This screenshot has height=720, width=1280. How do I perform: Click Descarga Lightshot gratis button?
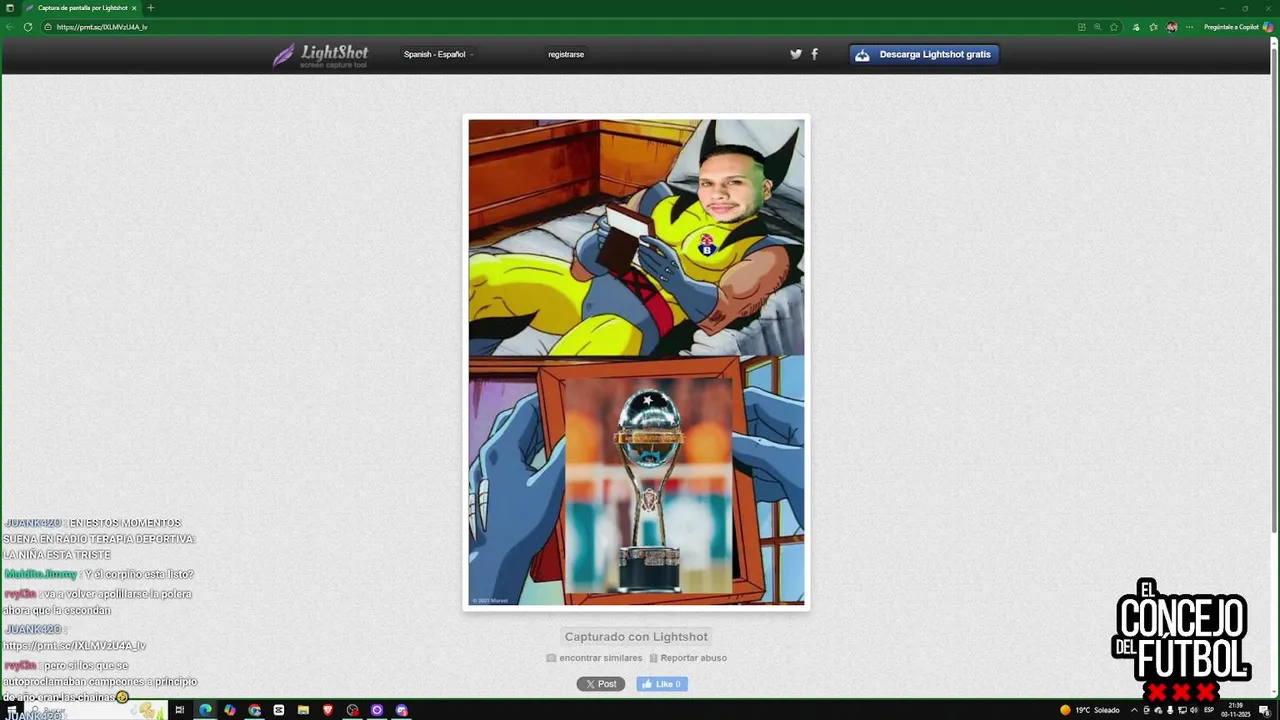coord(924,54)
